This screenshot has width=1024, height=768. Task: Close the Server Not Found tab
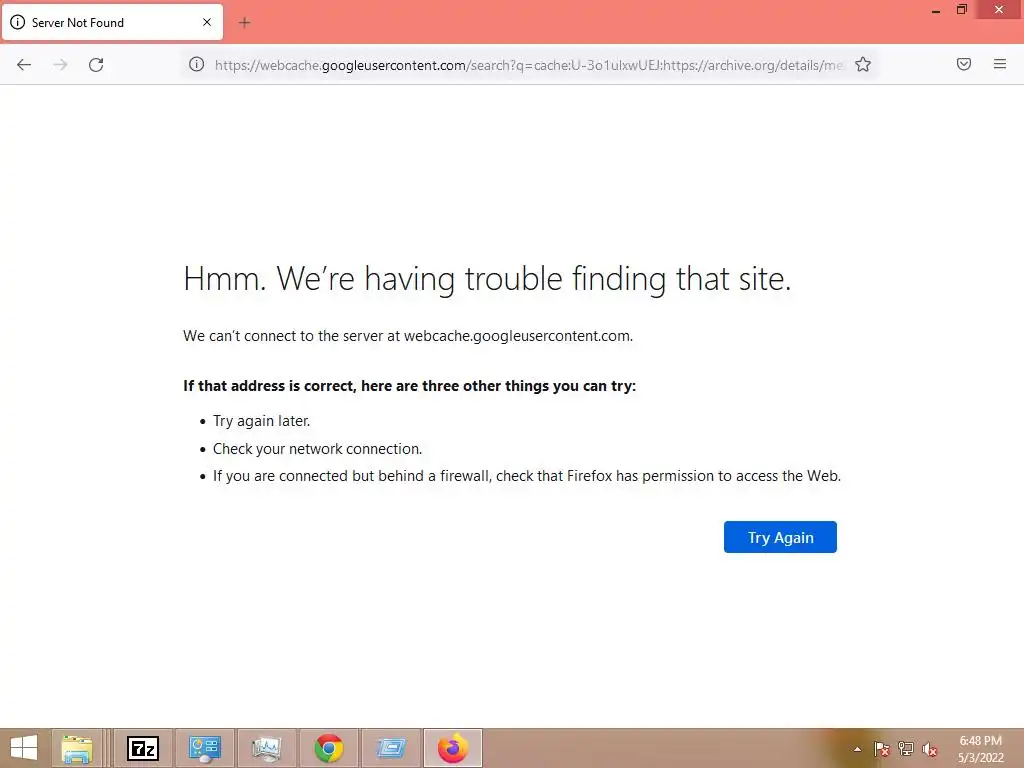pos(207,22)
